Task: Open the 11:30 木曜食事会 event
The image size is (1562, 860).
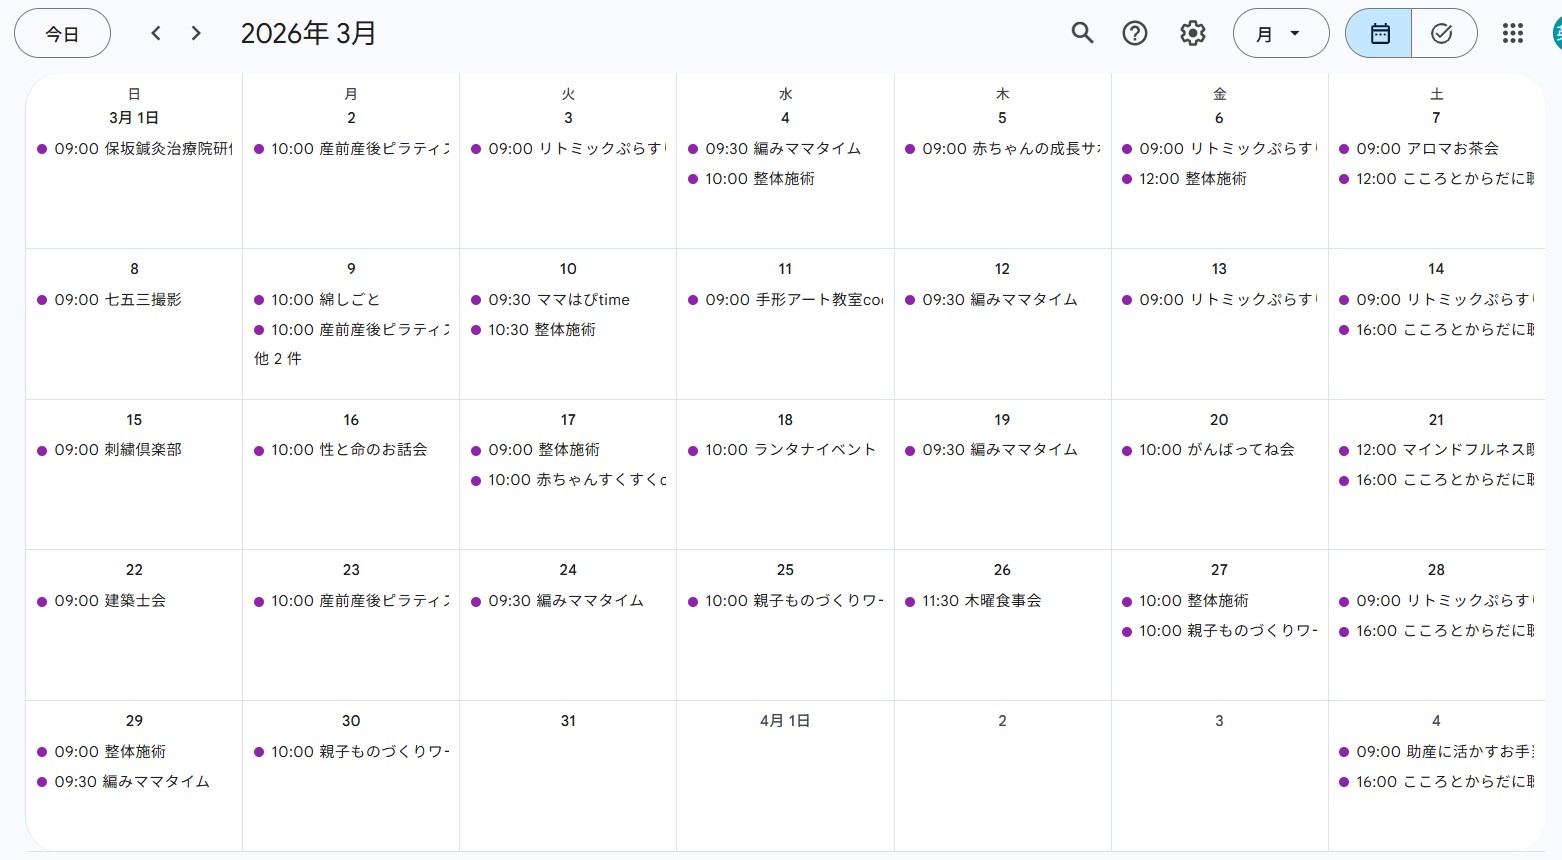Action: tap(981, 601)
